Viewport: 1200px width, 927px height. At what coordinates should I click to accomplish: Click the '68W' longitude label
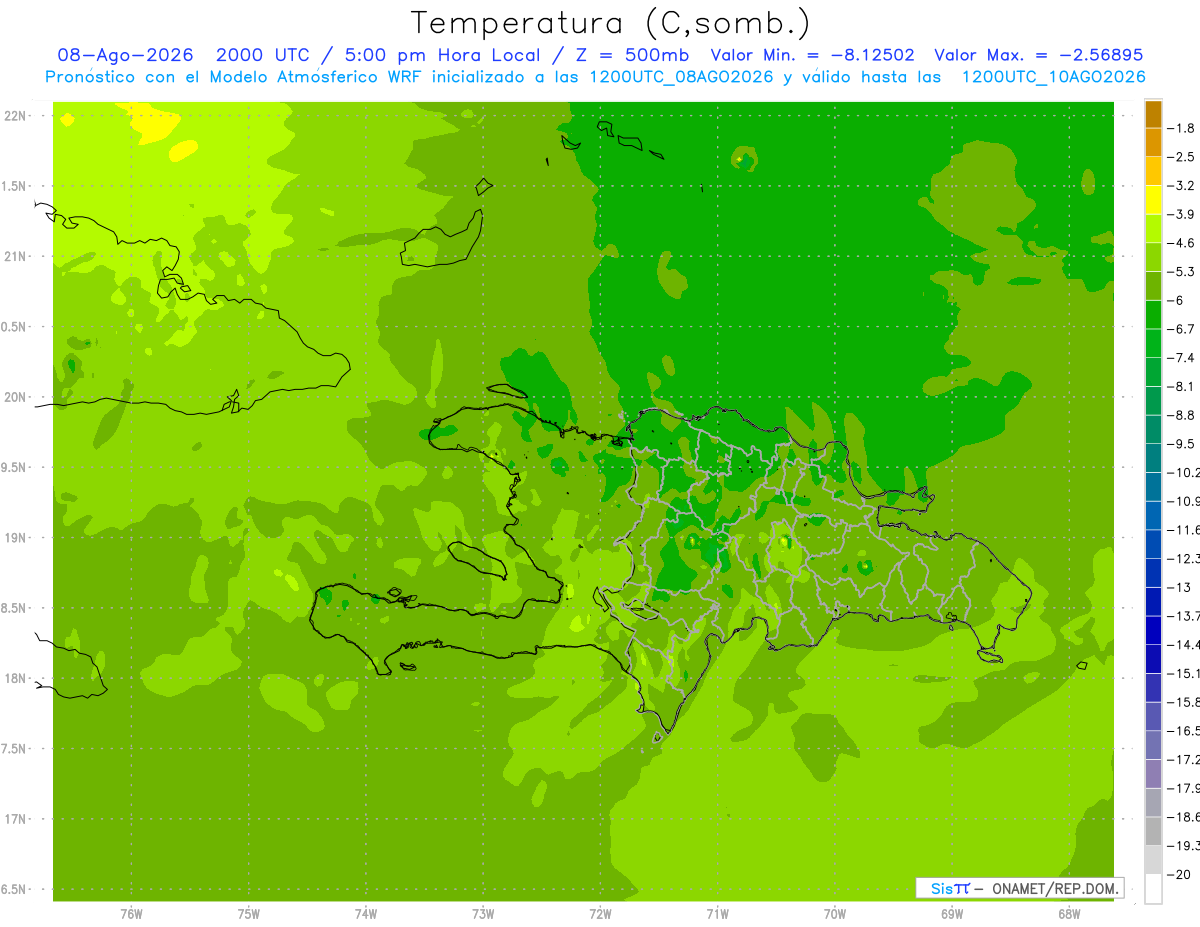pos(1069,913)
